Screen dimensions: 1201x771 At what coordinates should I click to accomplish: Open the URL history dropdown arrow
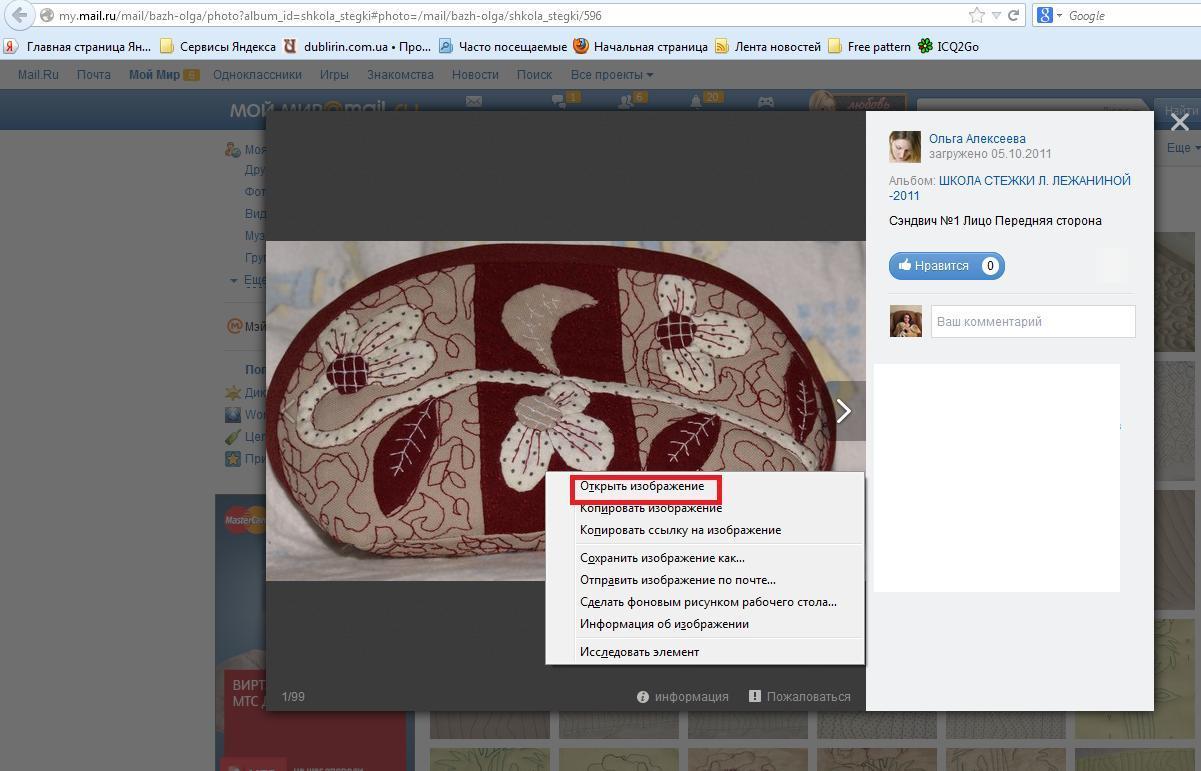pyautogui.click(x=997, y=16)
